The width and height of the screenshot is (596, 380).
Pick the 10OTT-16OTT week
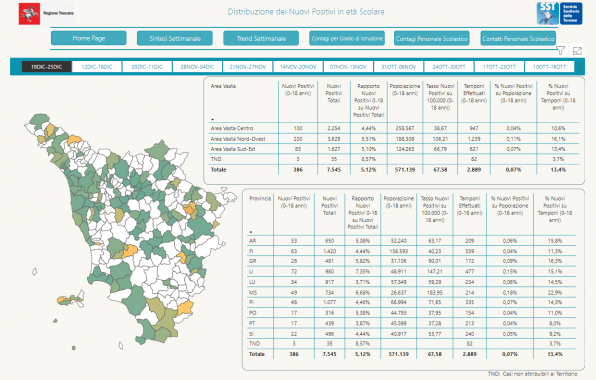pyautogui.click(x=549, y=67)
